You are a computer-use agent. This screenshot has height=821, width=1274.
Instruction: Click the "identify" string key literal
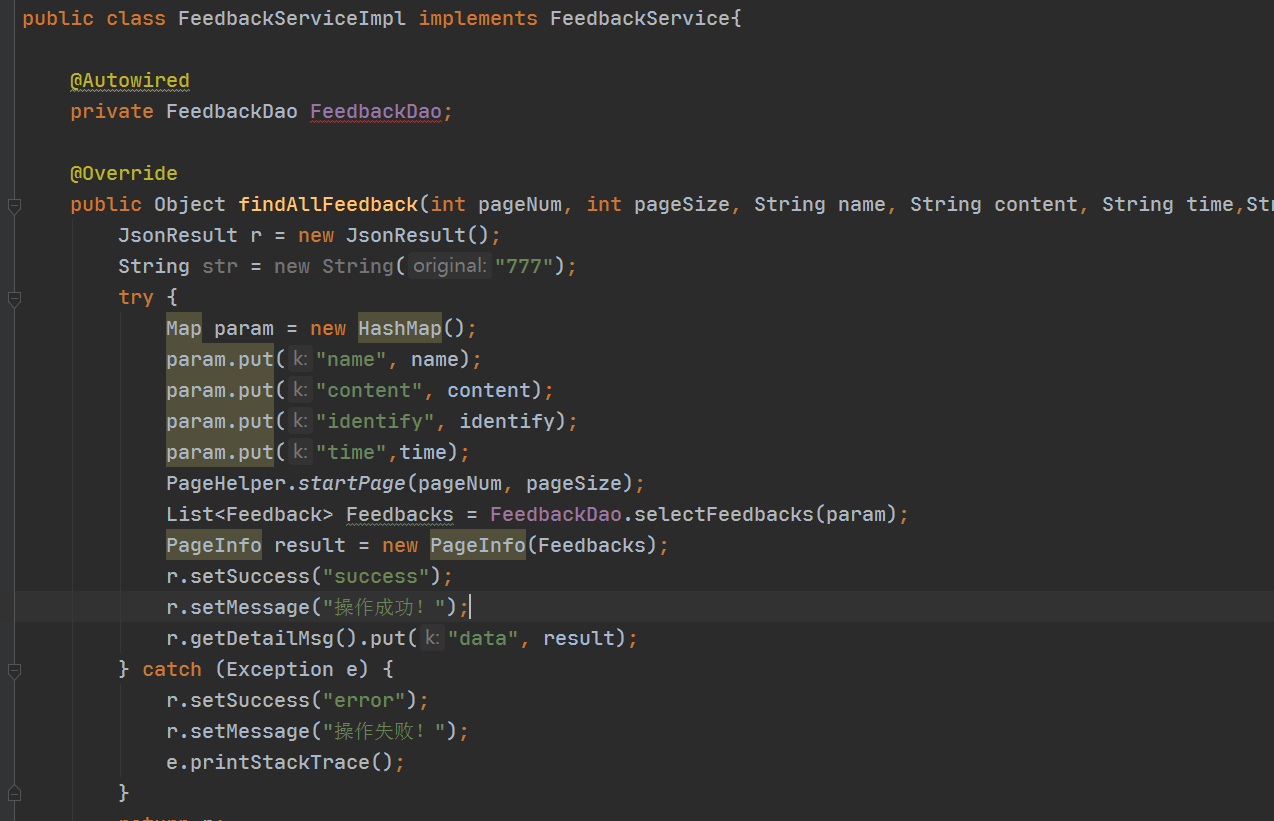[376, 421]
